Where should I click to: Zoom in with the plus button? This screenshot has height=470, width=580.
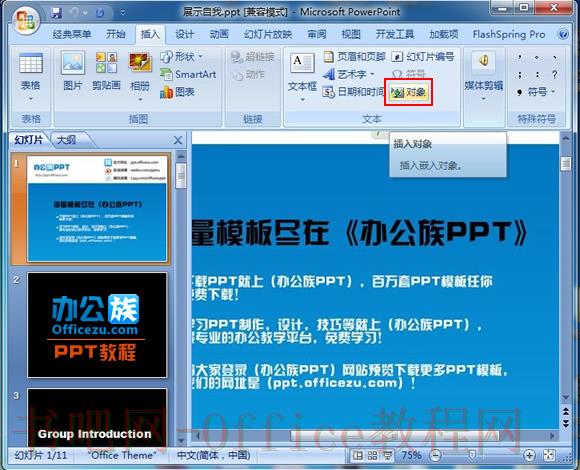[x=529, y=455]
